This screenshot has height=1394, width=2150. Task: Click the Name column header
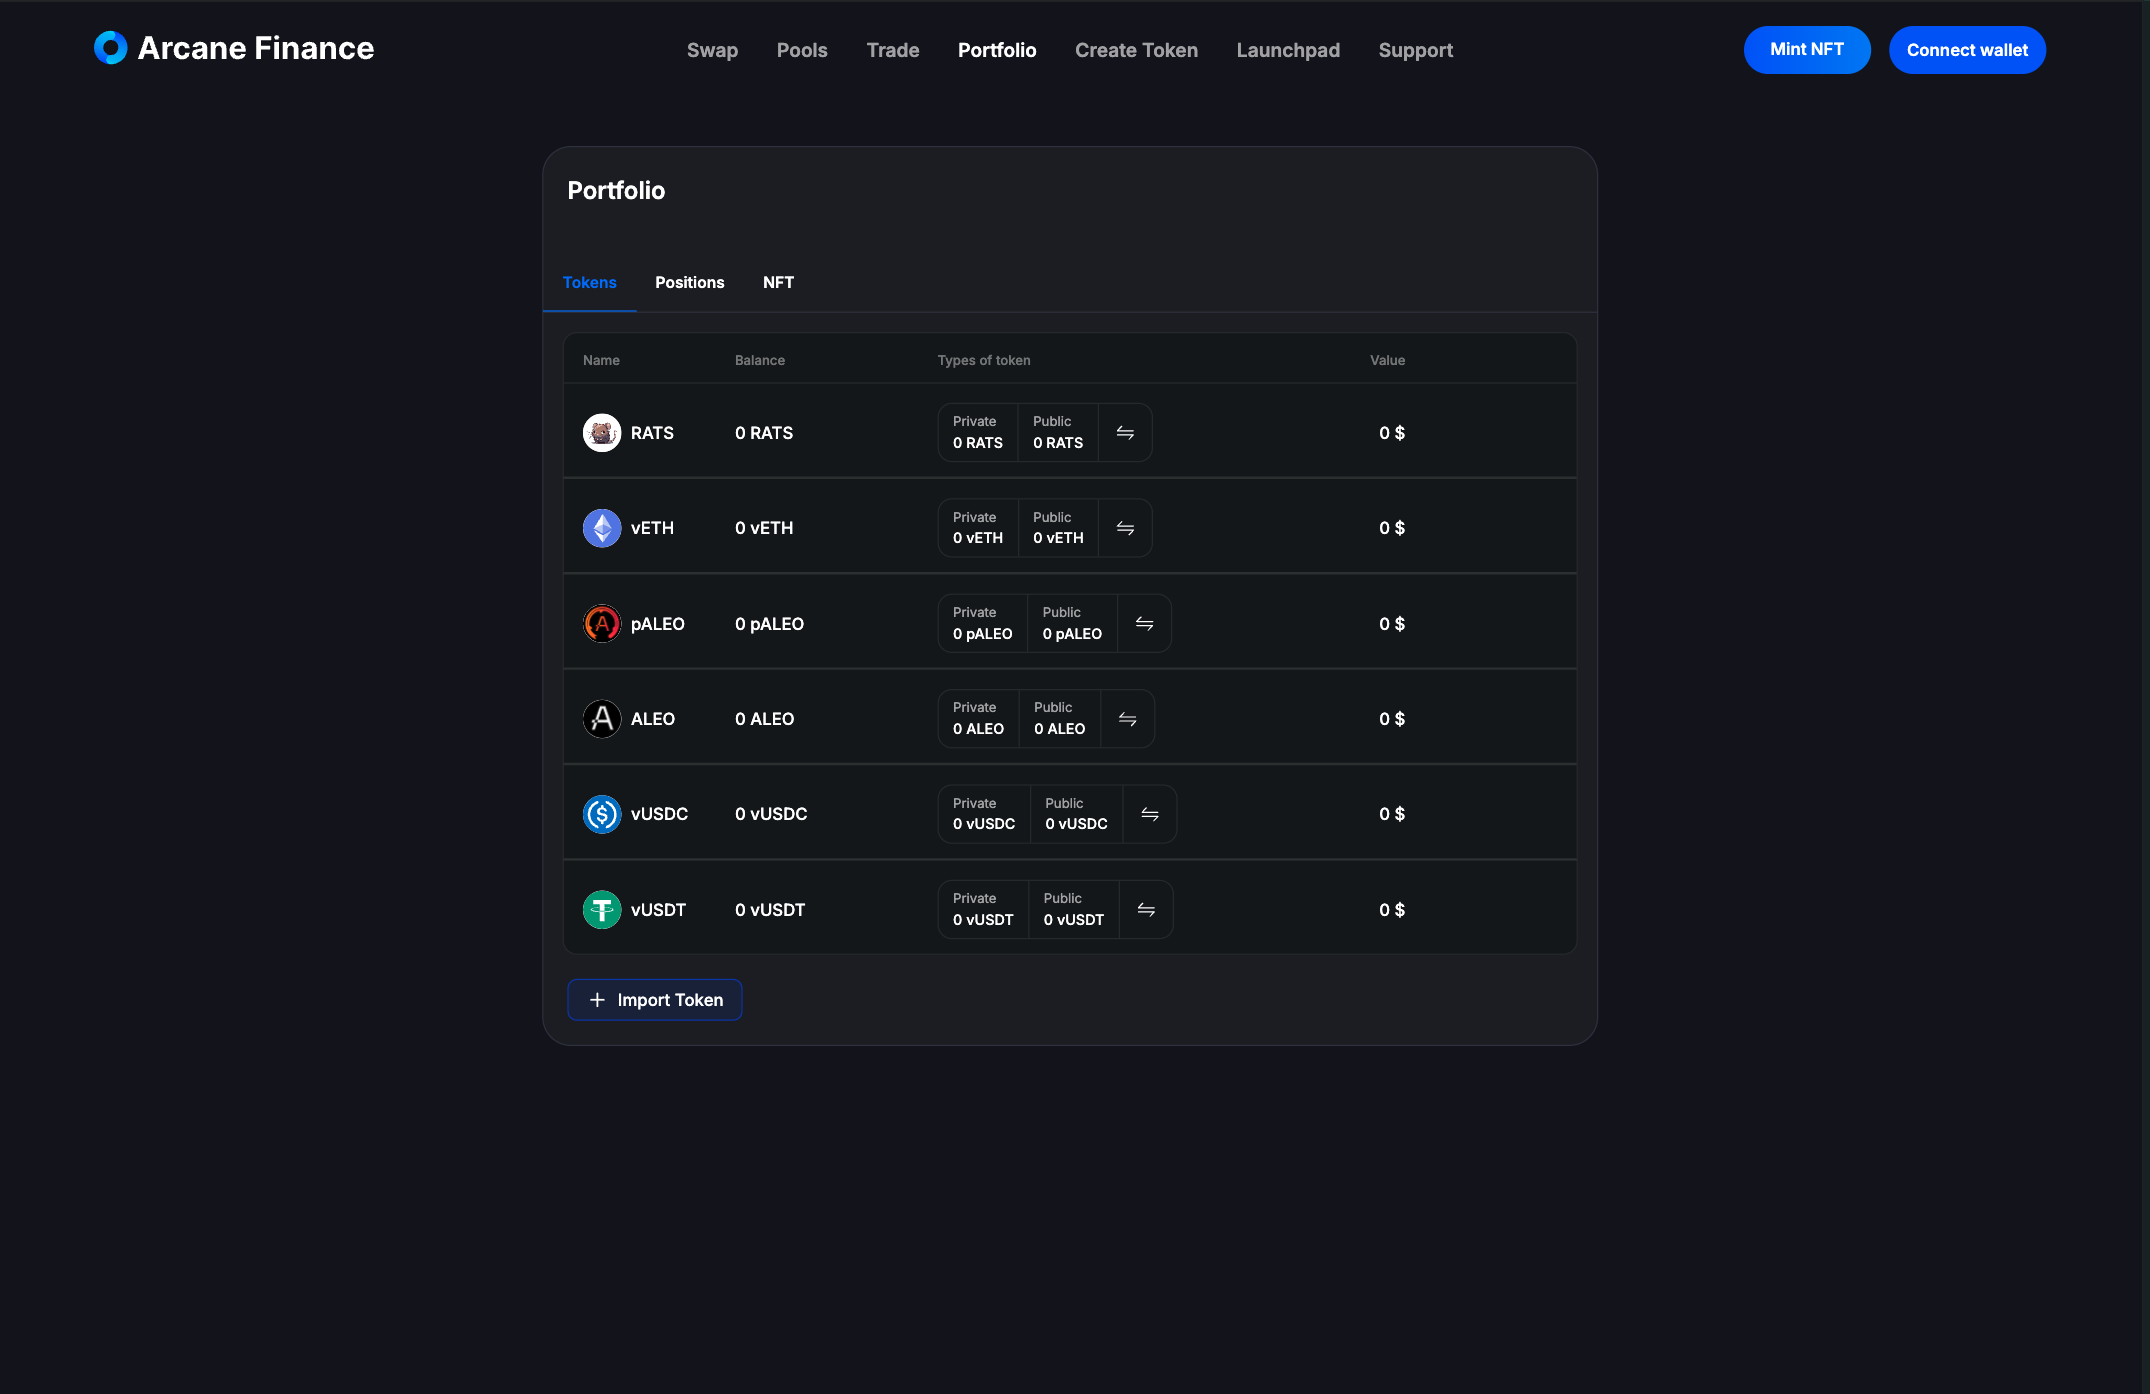601,360
